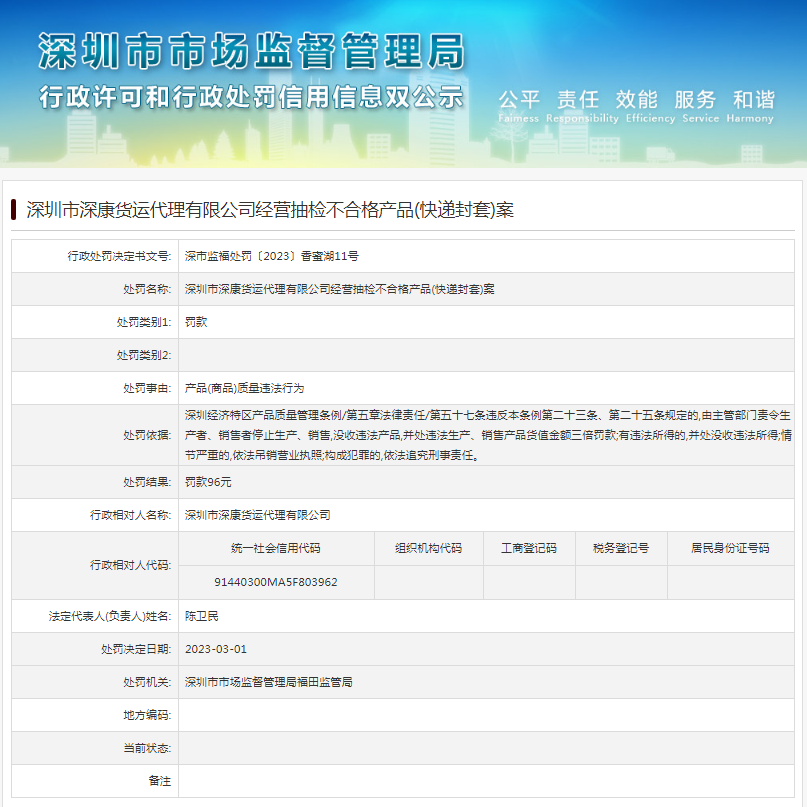The width and height of the screenshot is (807, 807).
Task: Click the 处罚机关 label
Action: [147, 682]
